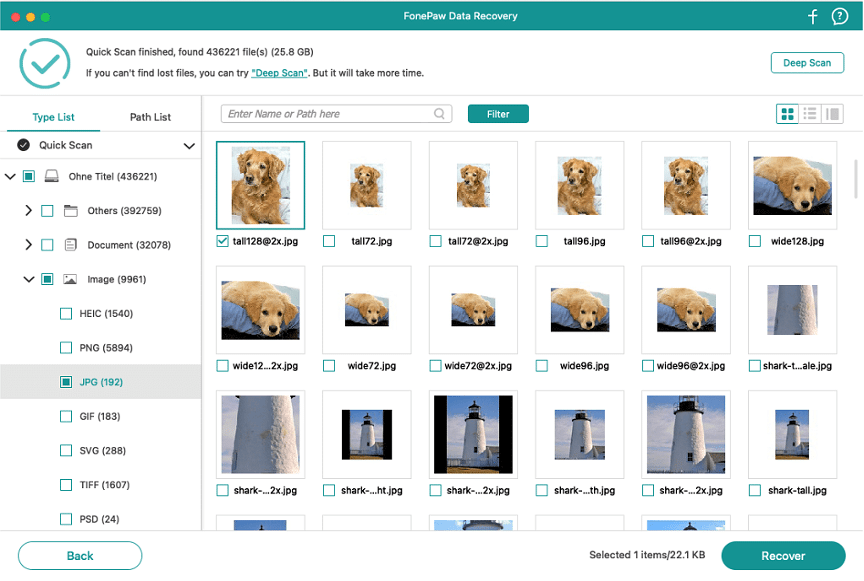Uncheck the tall128@2x.jpg file checkbox
864x581 pixels.
pos(222,241)
